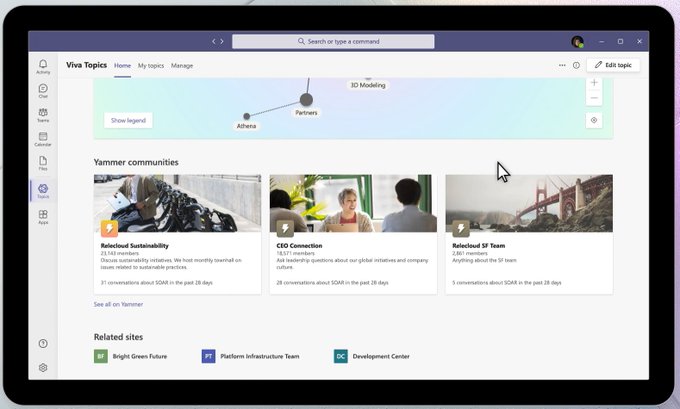Open Teams in the left sidebar

pyautogui.click(x=43, y=115)
